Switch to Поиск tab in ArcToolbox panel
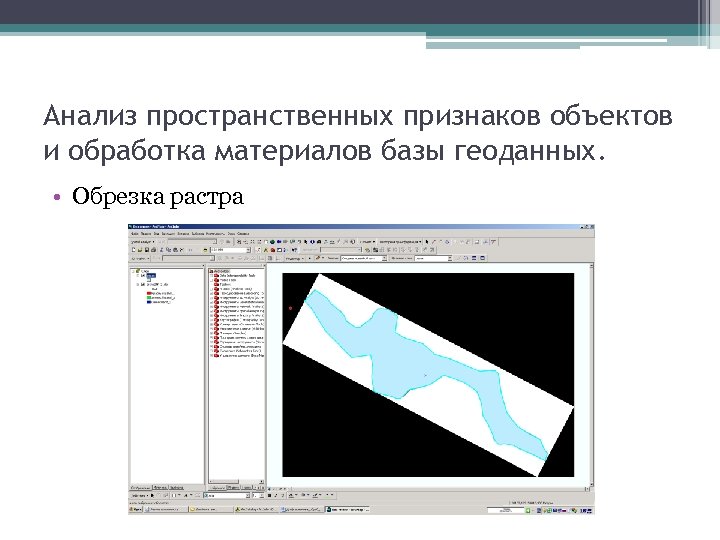The height and width of the screenshot is (540, 720). point(247,487)
